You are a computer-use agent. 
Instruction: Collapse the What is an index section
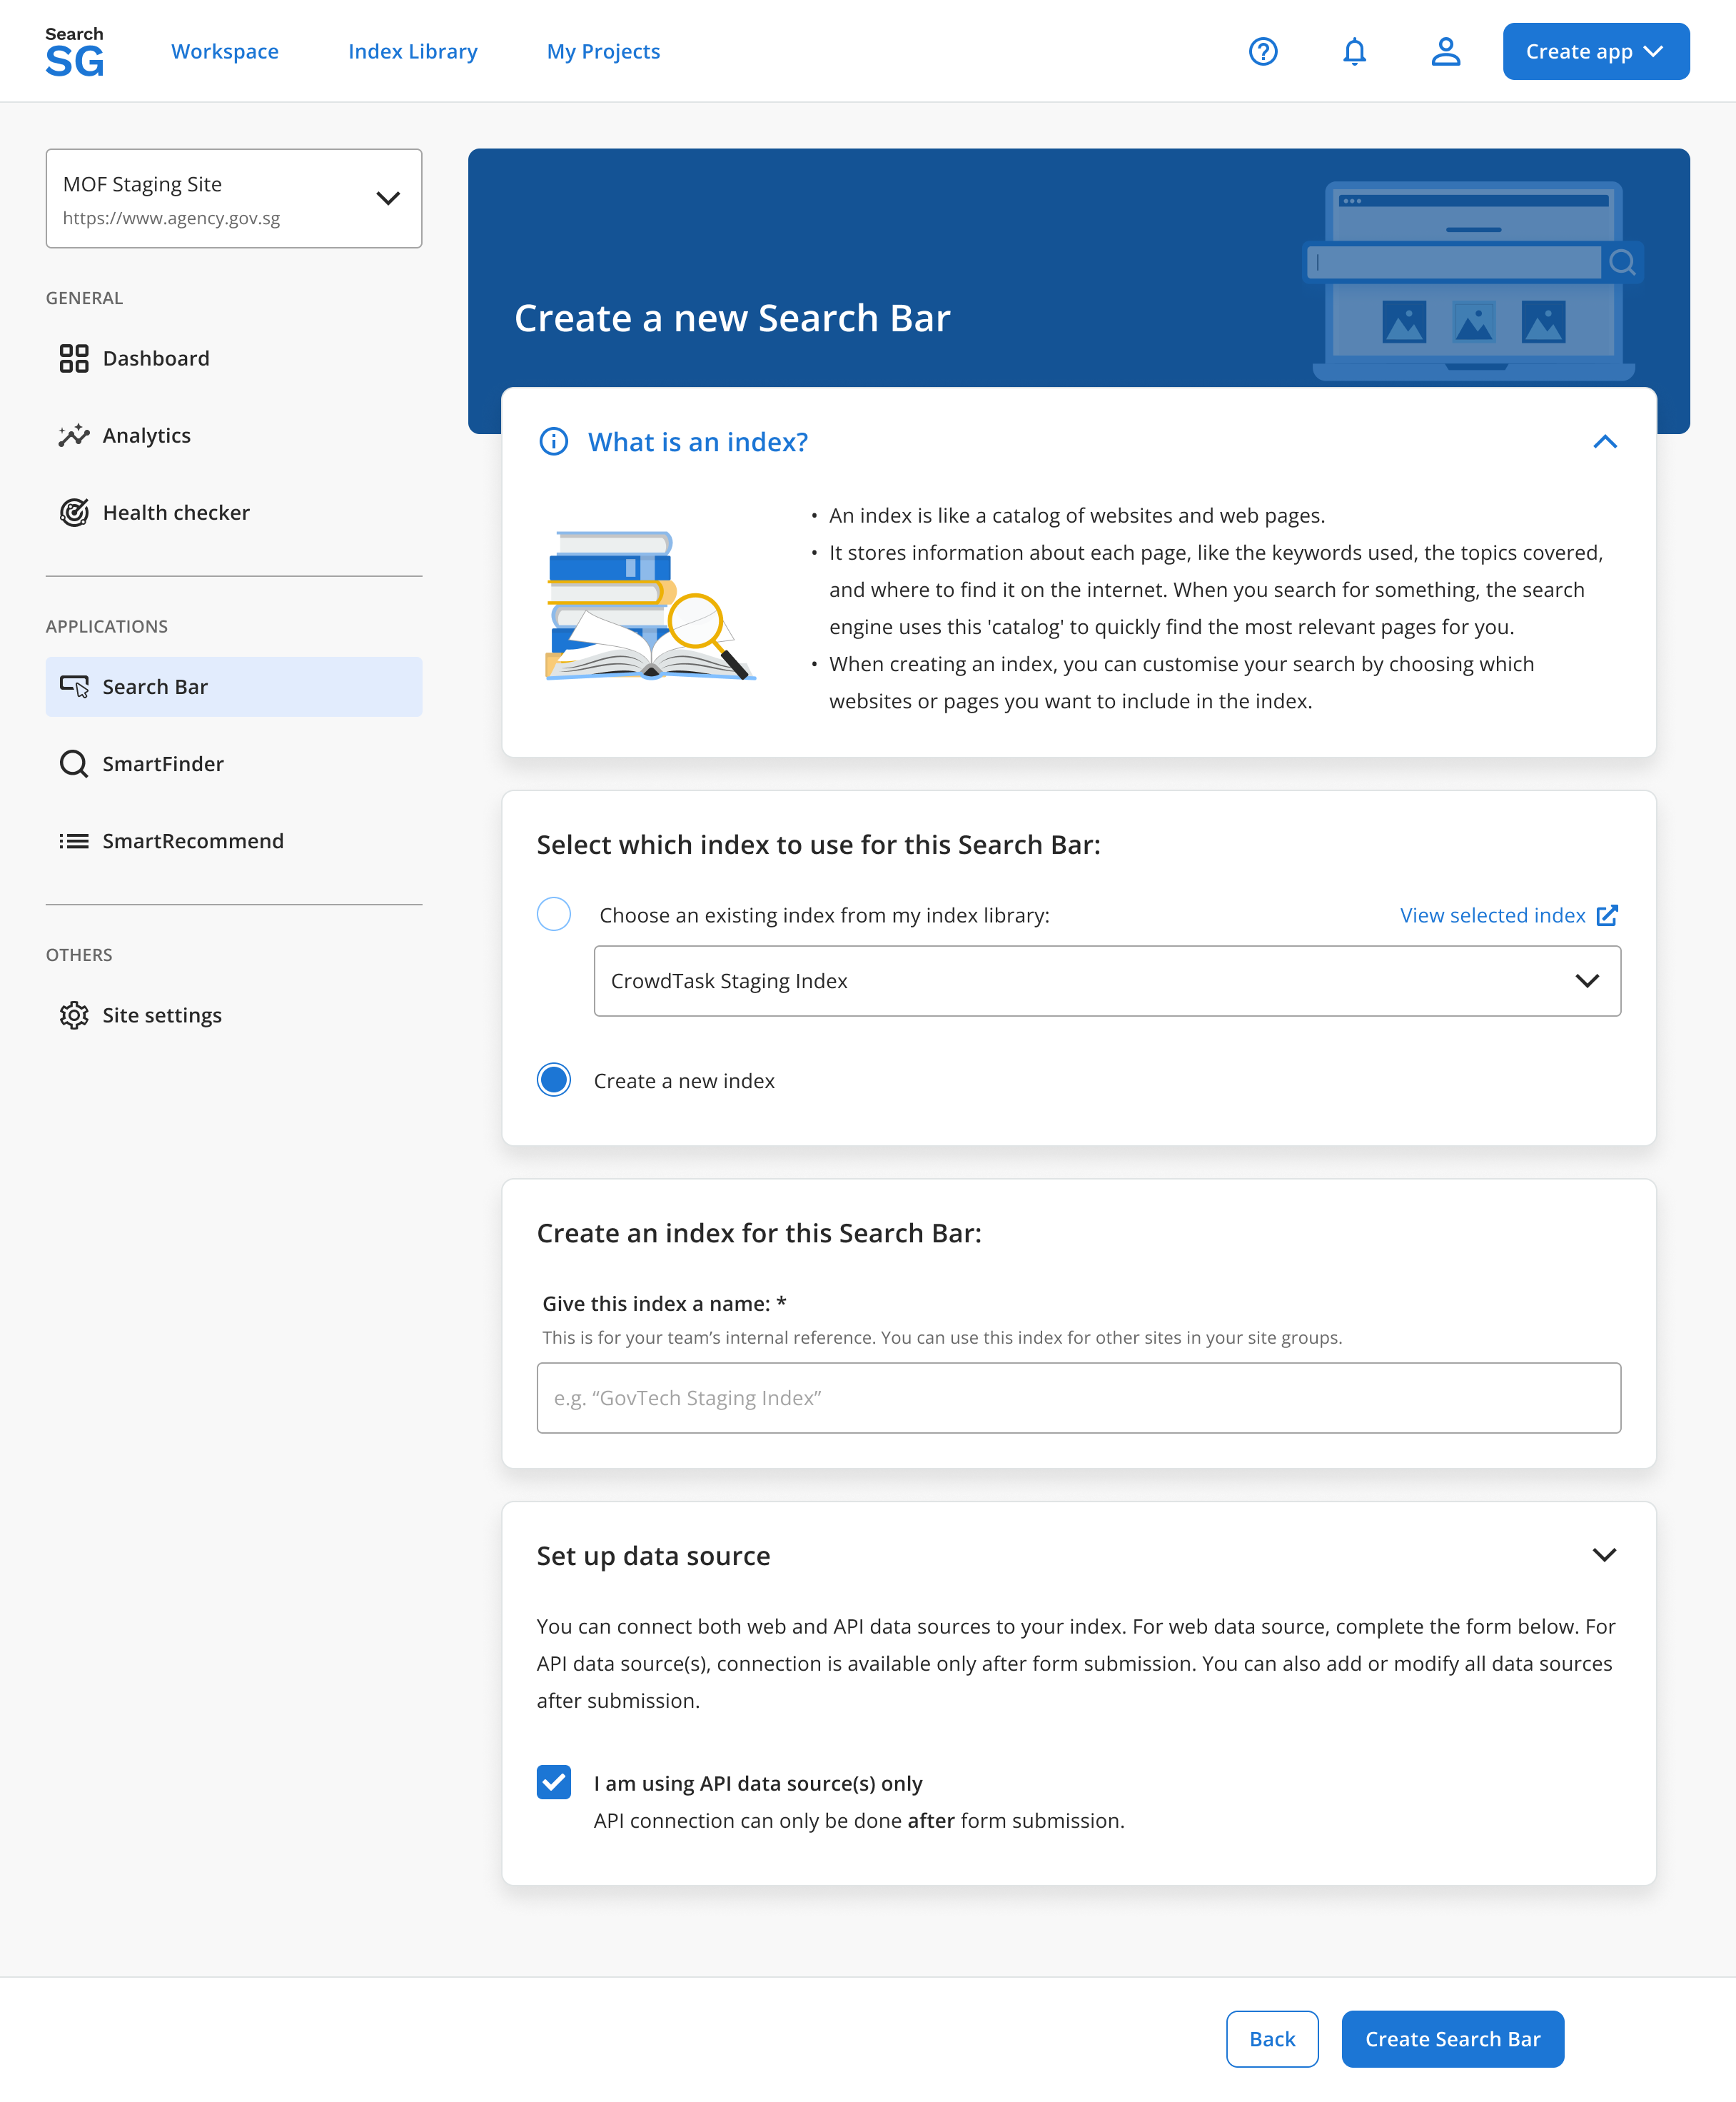click(1605, 441)
